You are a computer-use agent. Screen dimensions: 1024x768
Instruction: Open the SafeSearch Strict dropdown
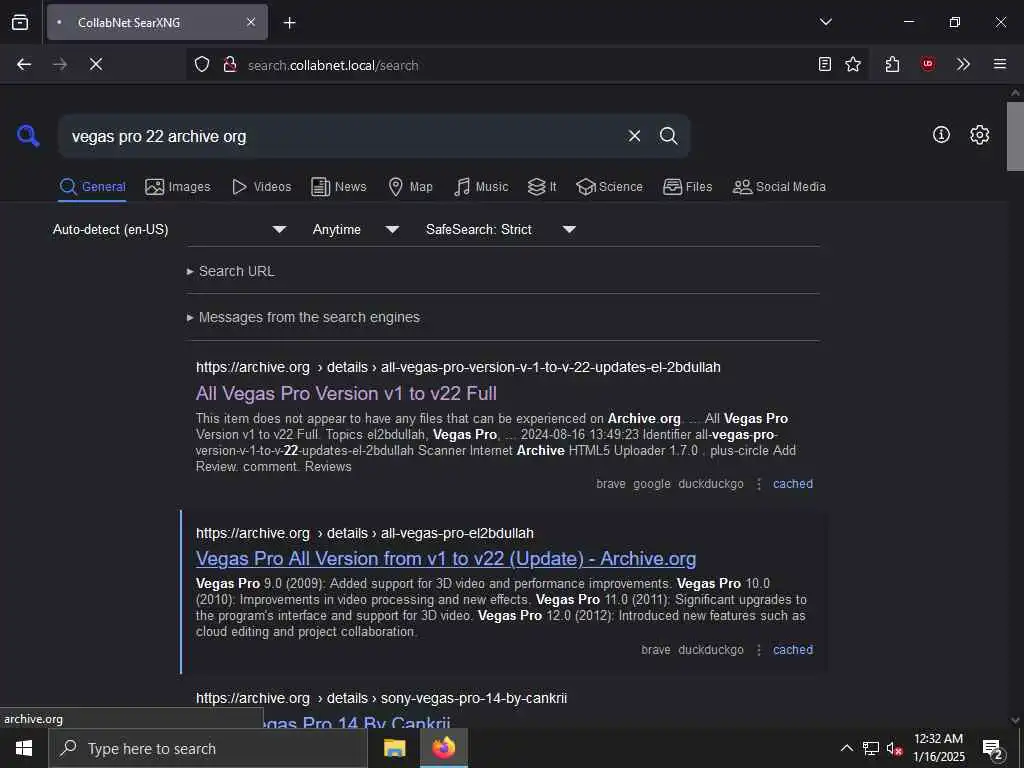point(500,229)
